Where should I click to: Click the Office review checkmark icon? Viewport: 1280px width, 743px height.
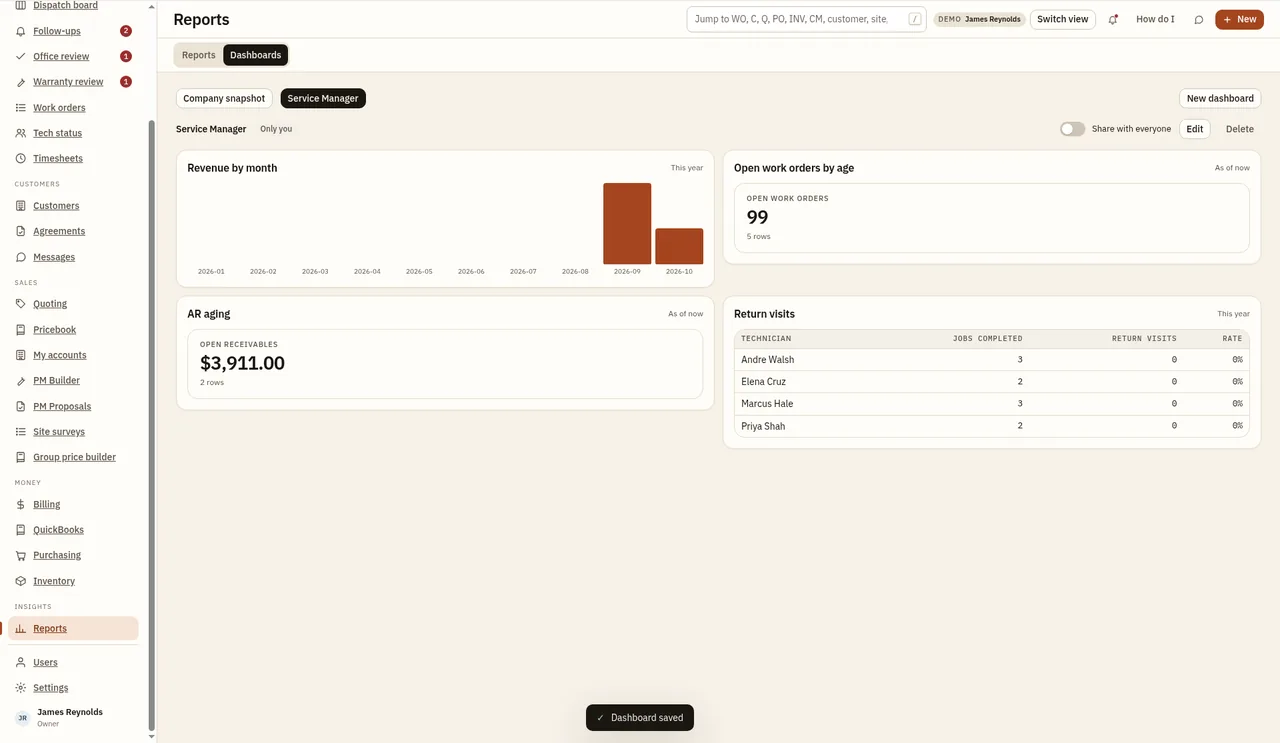tap(21, 56)
